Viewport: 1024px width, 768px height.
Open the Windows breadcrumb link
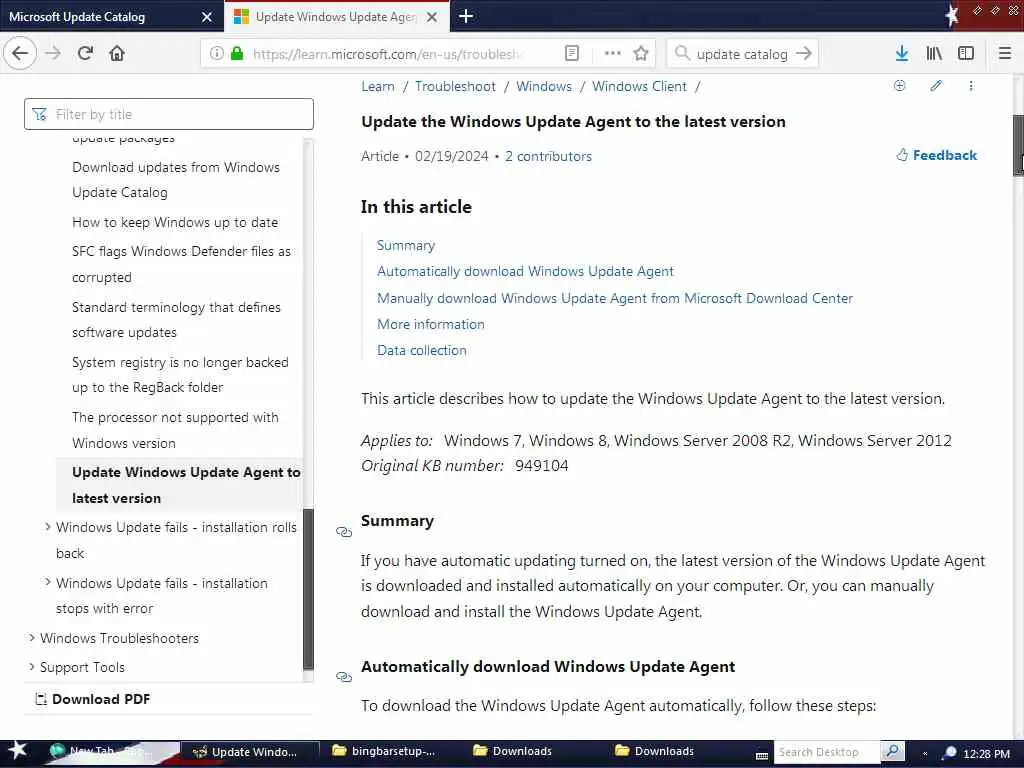click(544, 86)
